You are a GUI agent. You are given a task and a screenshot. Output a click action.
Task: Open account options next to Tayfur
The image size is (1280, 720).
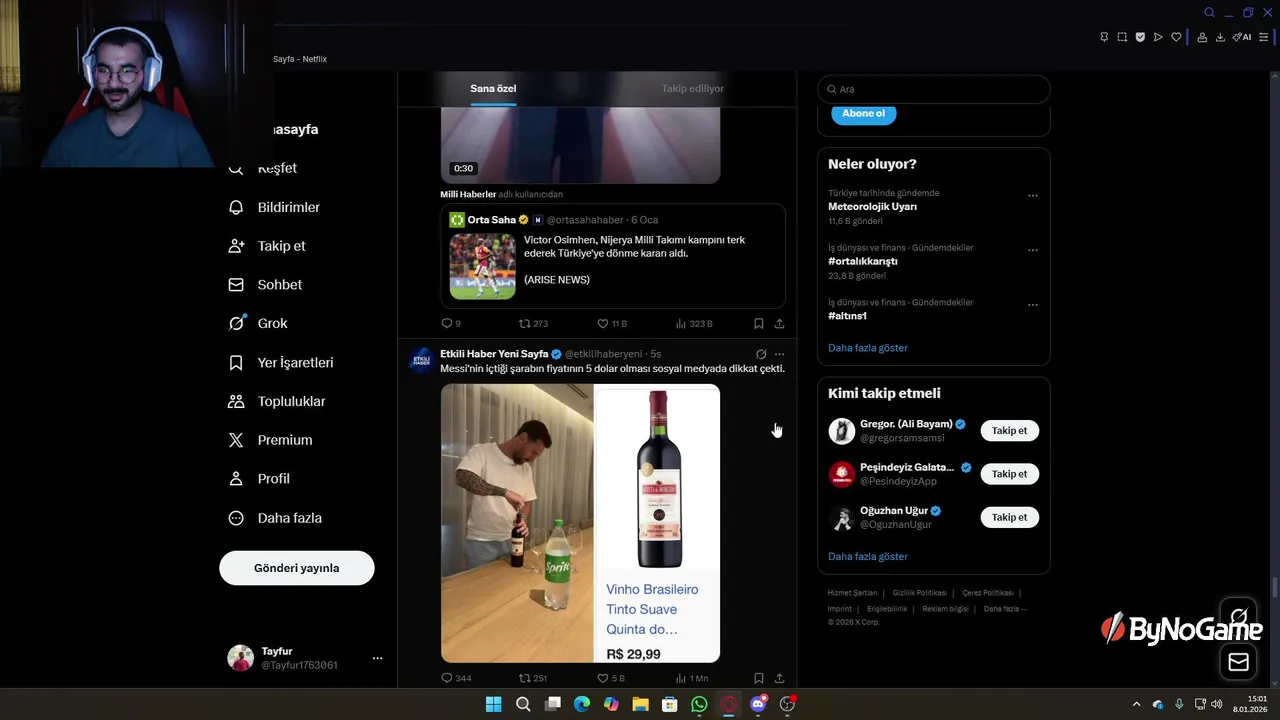coord(377,658)
